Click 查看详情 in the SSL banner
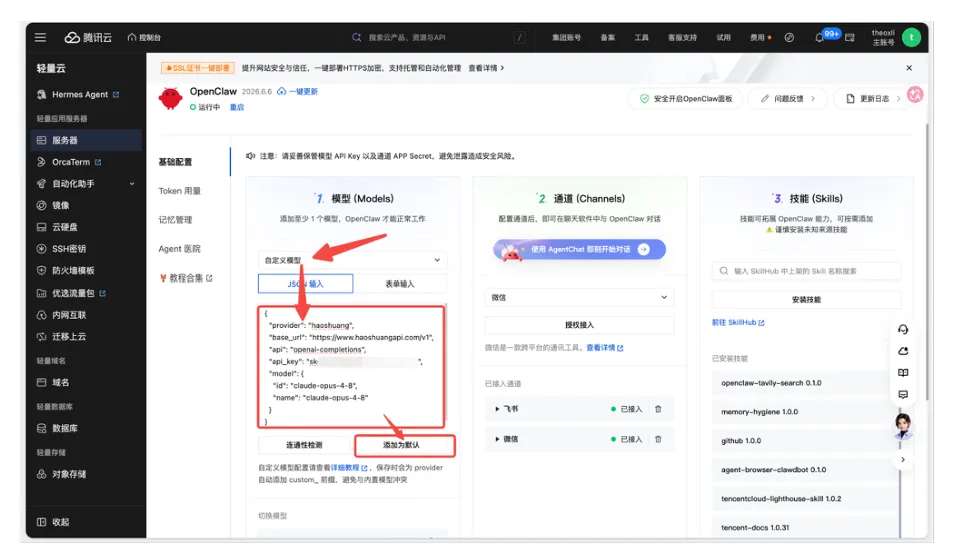Image resolution: width=976 pixels, height=560 pixels. 486,68
